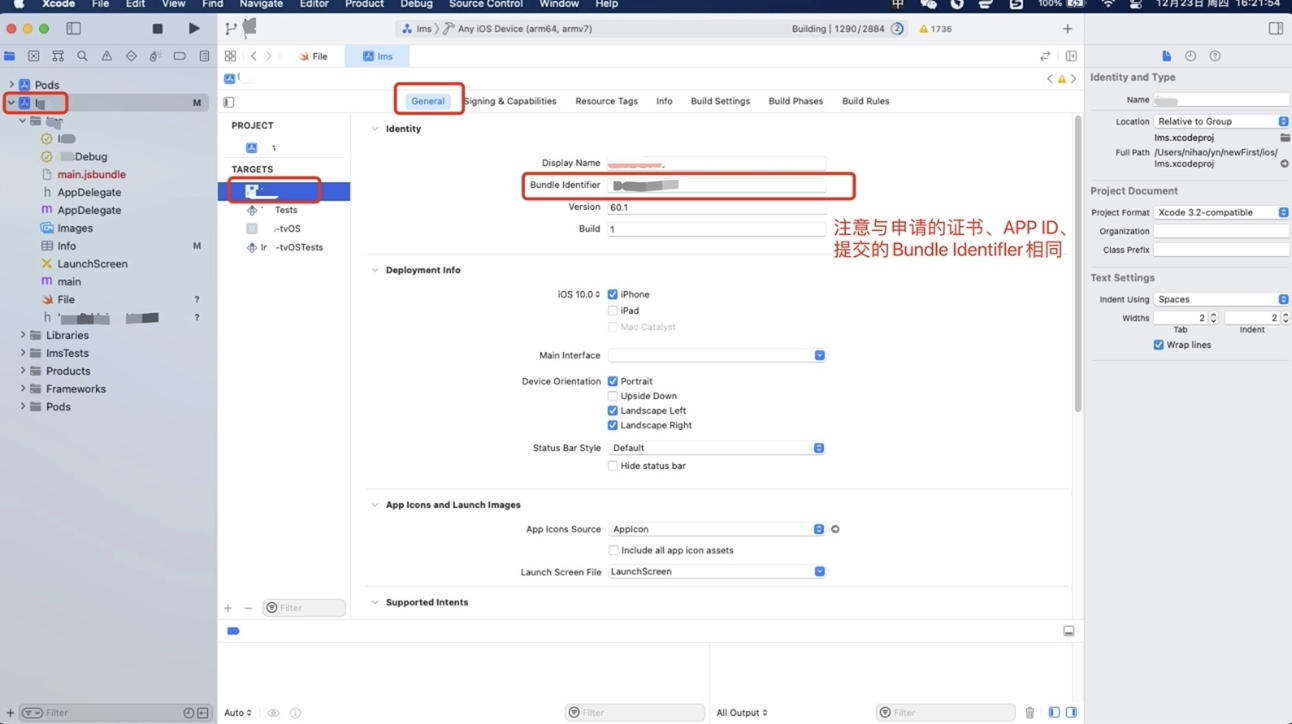Open the Library with plus button
Screen dimensions: 1292x724
[x=1067, y=29]
